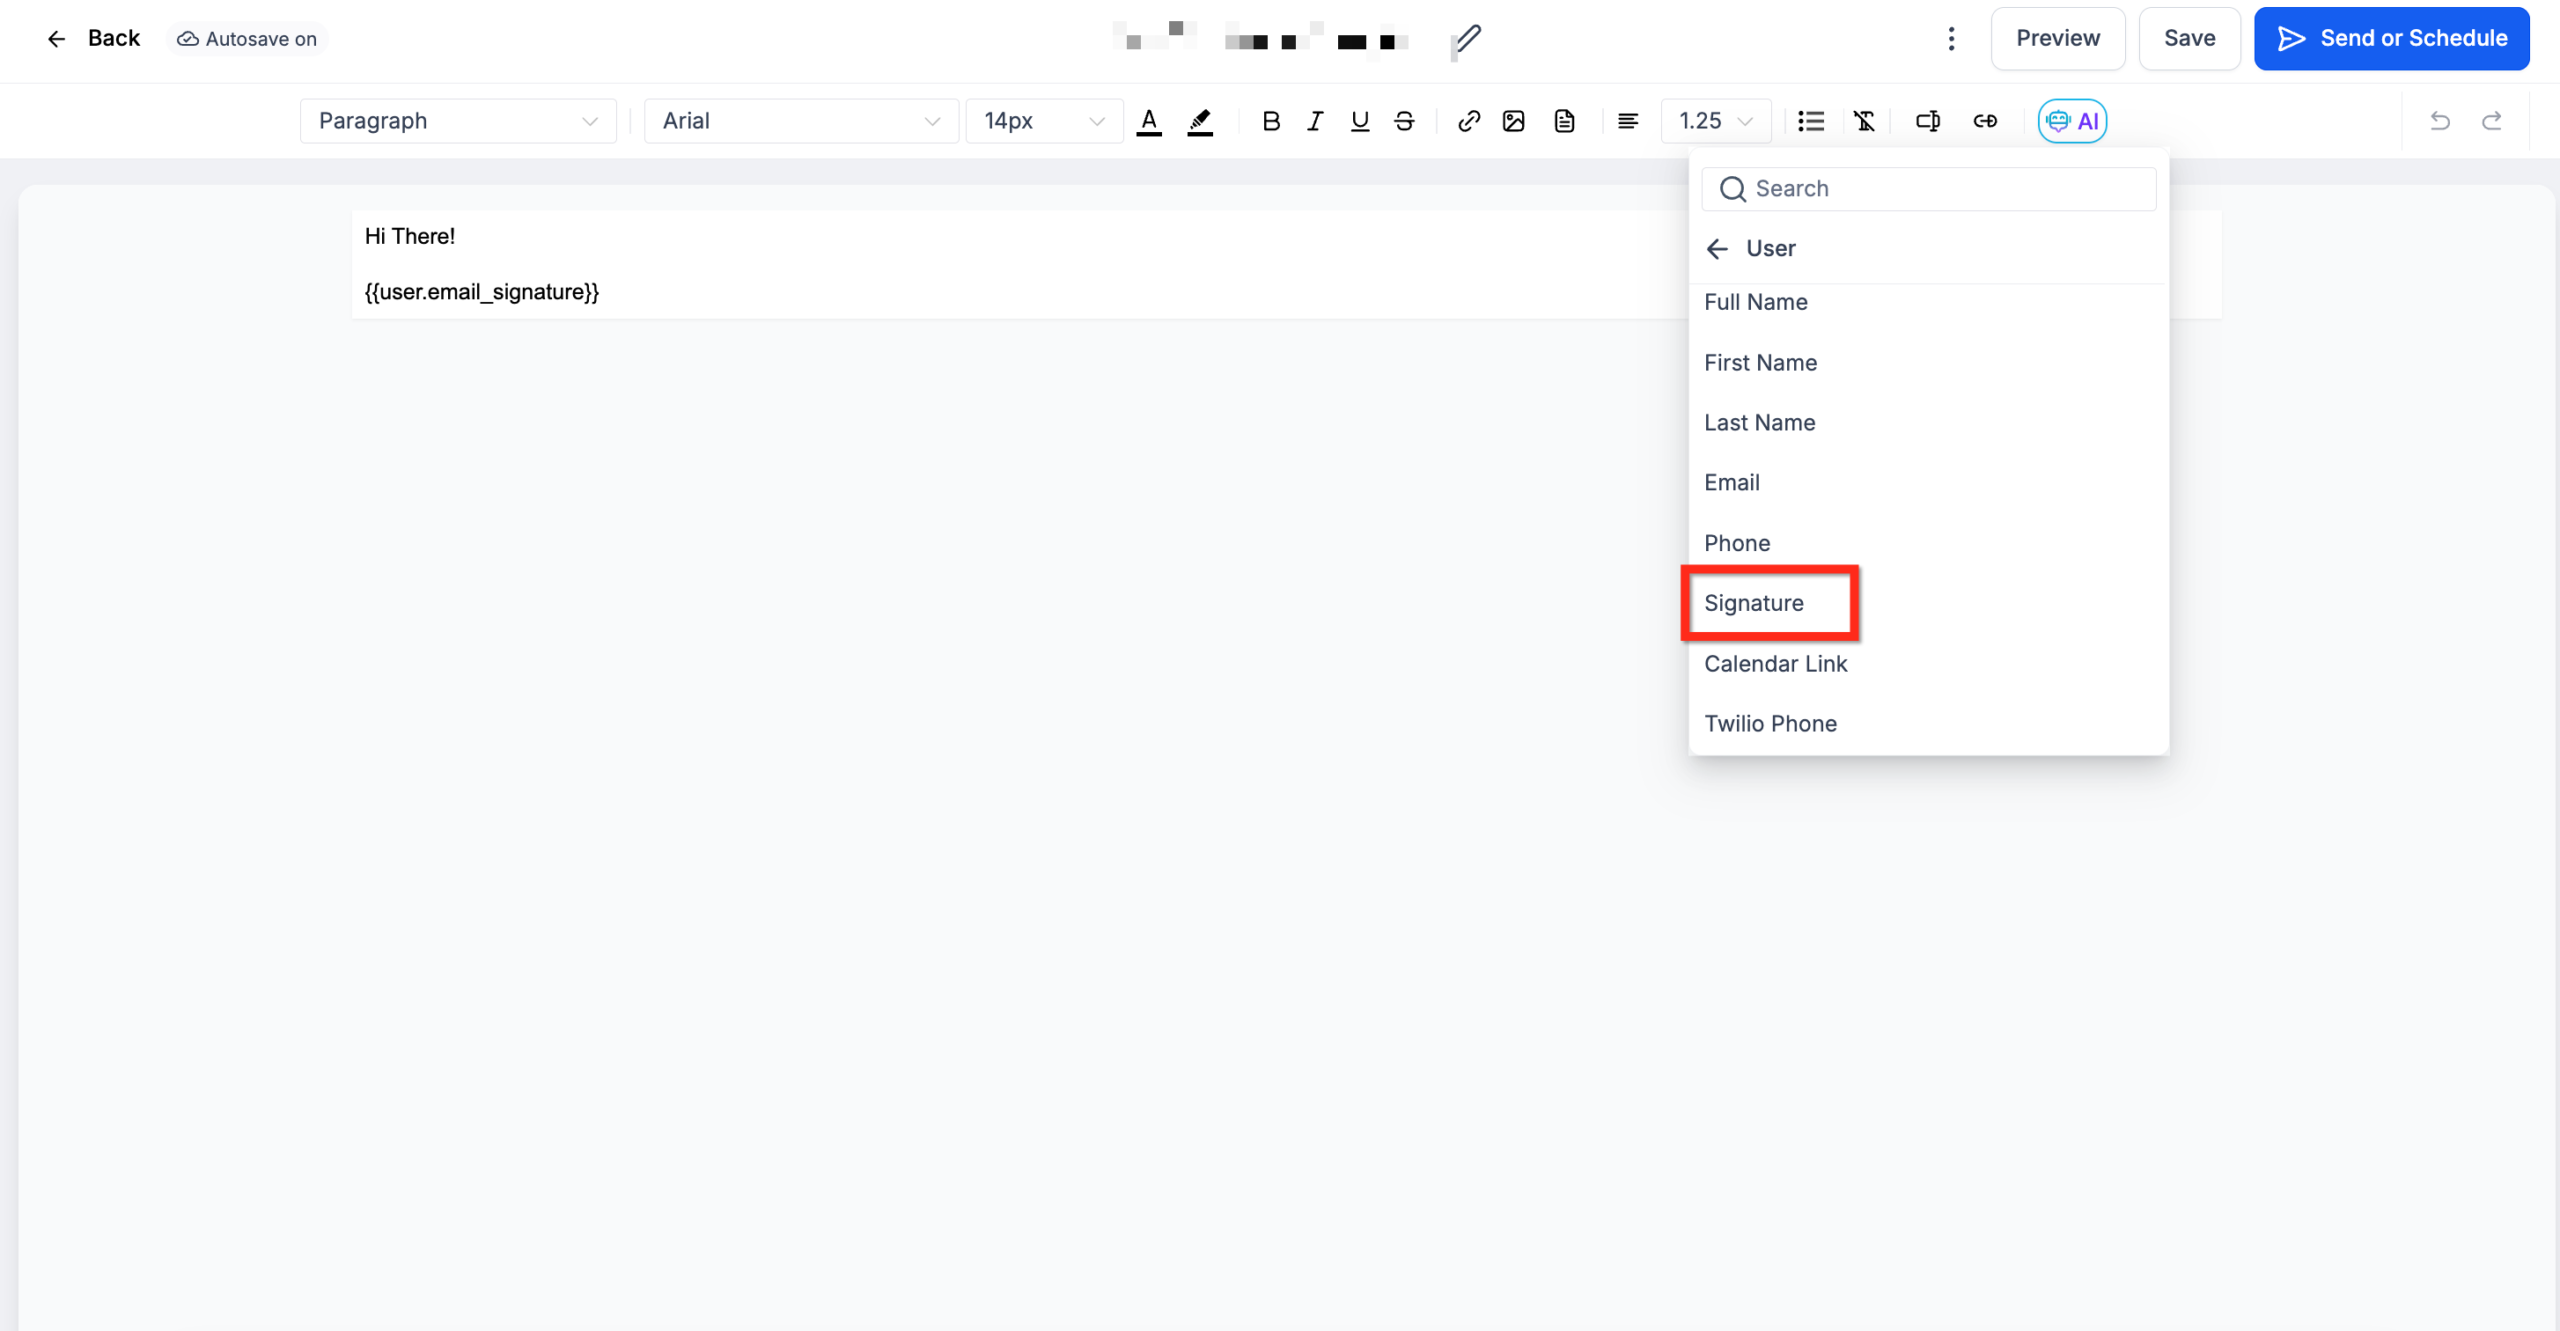The width and height of the screenshot is (2560, 1331).
Task: Click the bulleted list icon
Action: 1811,121
